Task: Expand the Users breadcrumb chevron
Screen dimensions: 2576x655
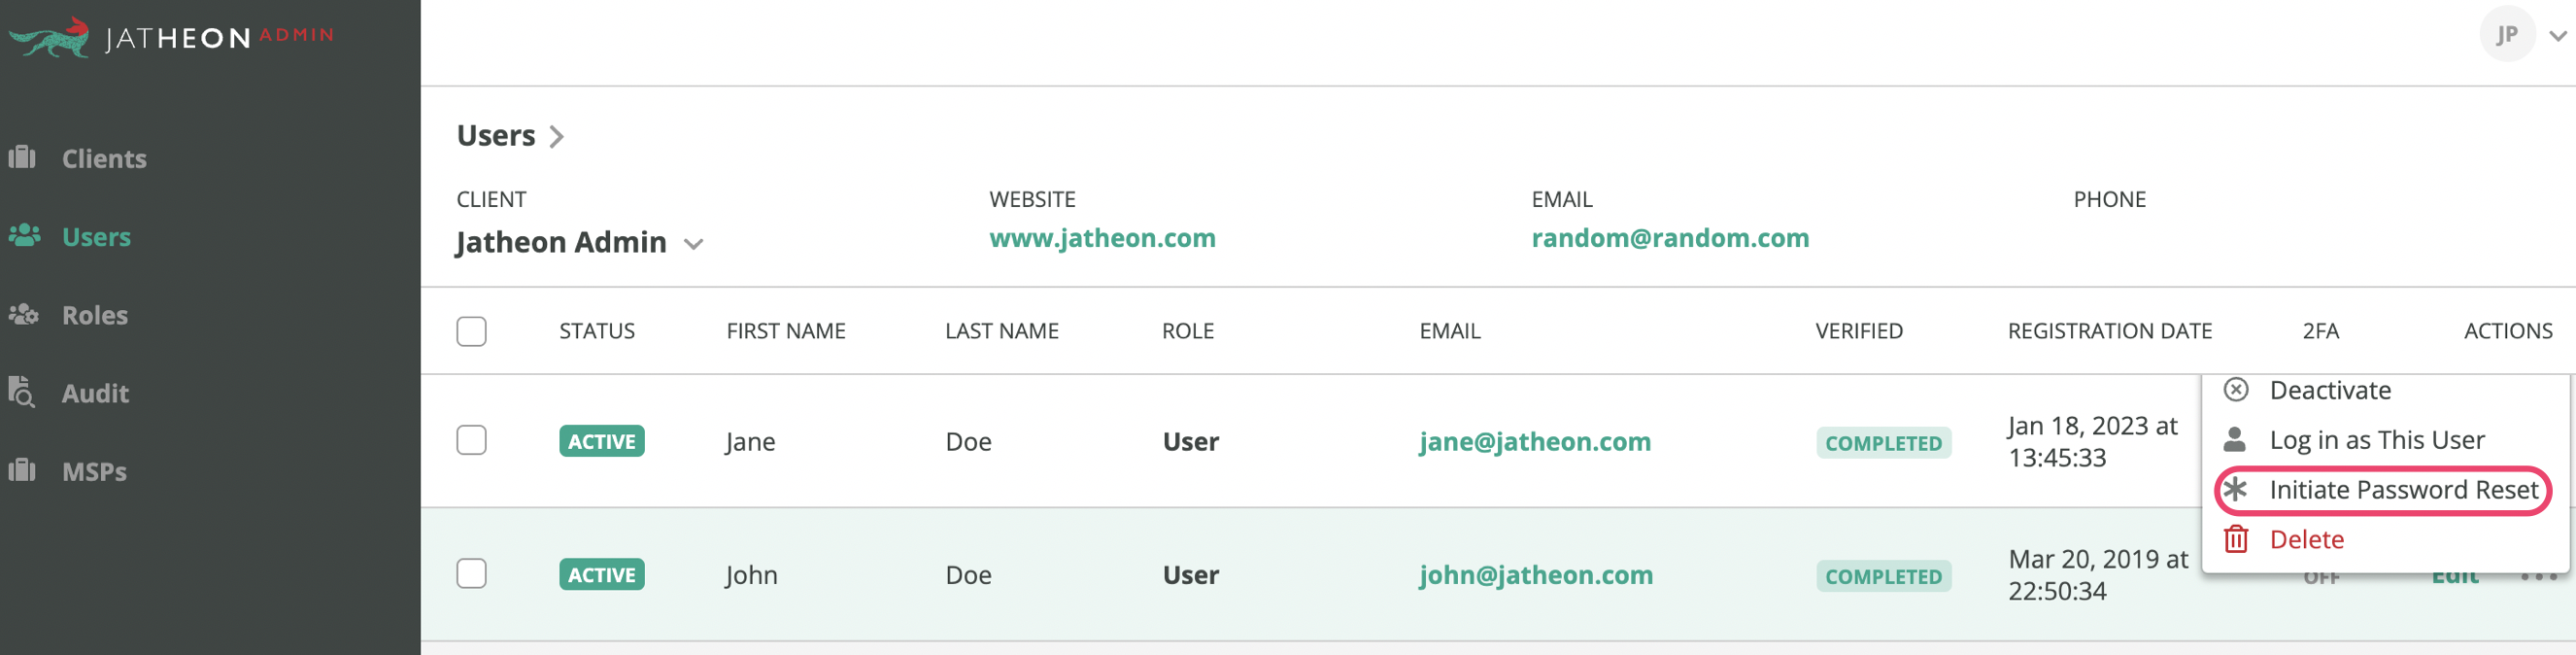Action: pyautogui.click(x=557, y=137)
